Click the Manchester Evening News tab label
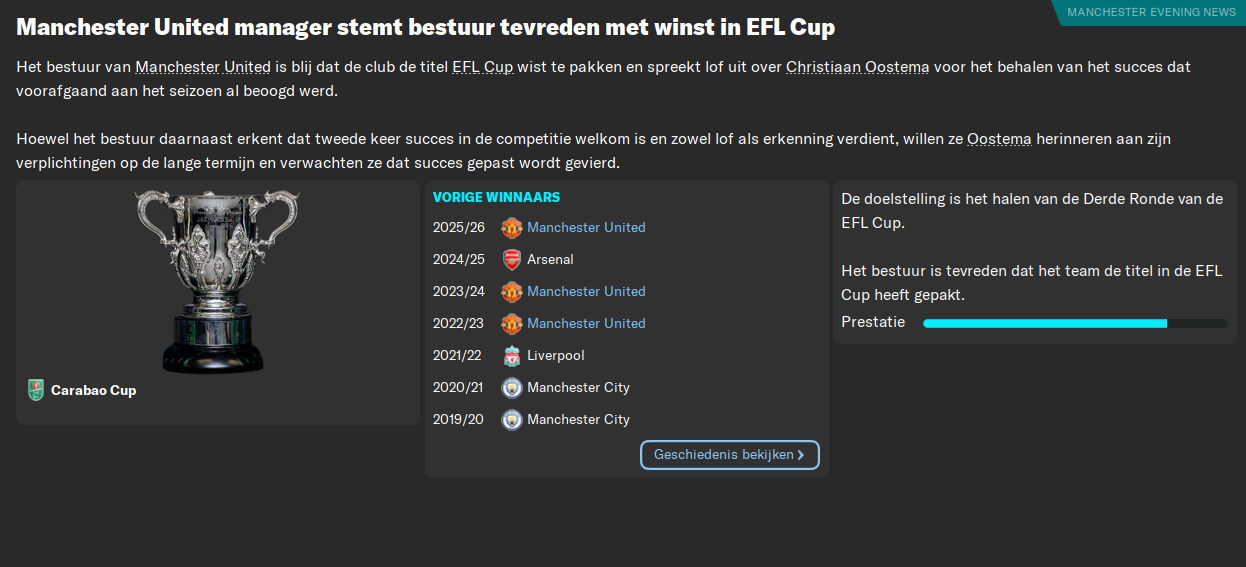The width and height of the screenshot is (1246, 567). click(1150, 12)
